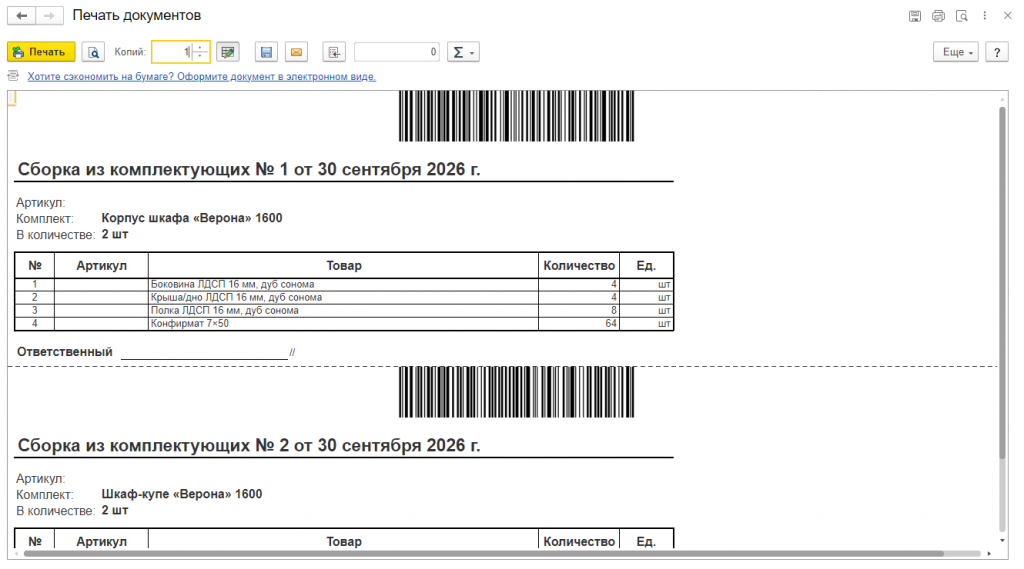The height and width of the screenshot is (569, 1024).
Task: Increase the Копий count with the up stepper
Action: [201, 47]
